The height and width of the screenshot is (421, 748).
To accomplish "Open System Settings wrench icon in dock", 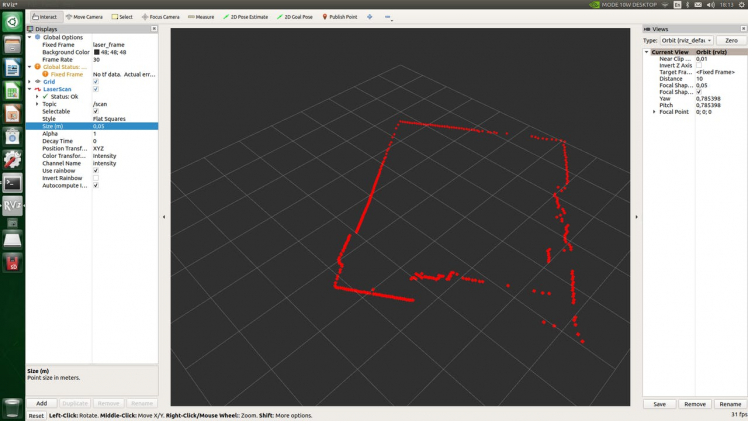I will coord(12,160).
